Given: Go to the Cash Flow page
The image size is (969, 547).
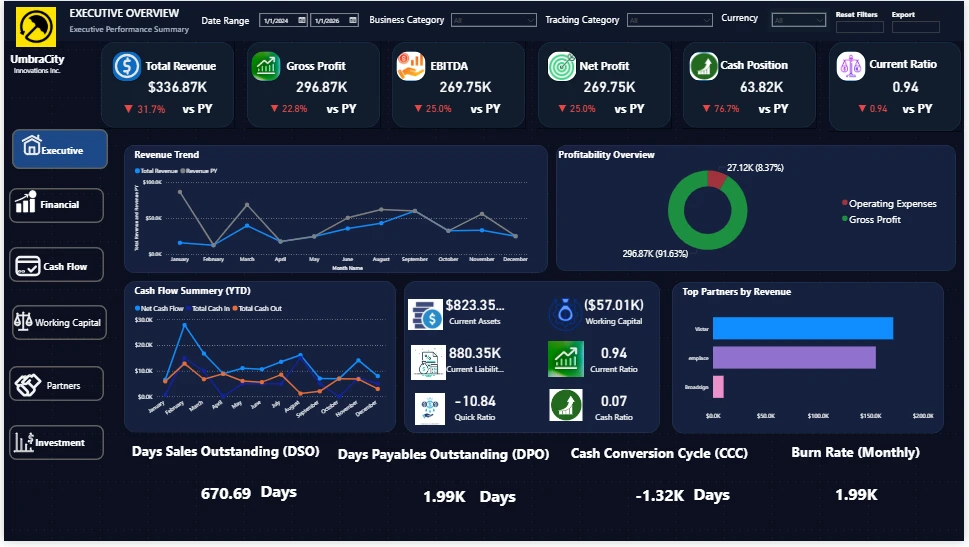Looking at the screenshot, I should click(56, 265).
